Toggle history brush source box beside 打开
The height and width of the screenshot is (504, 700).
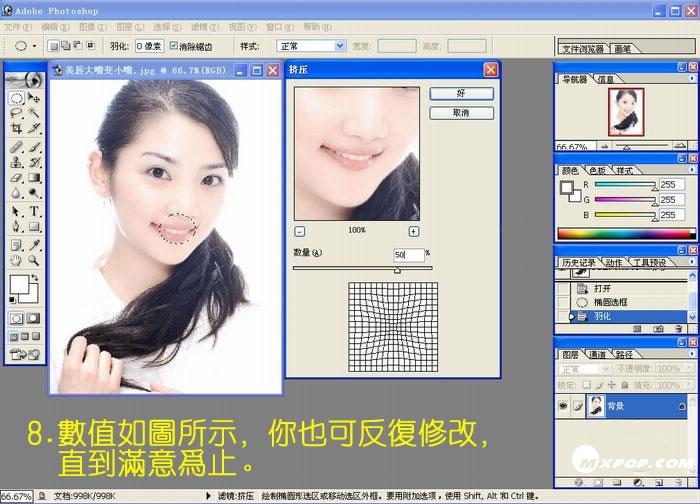(x=563, y=288)
